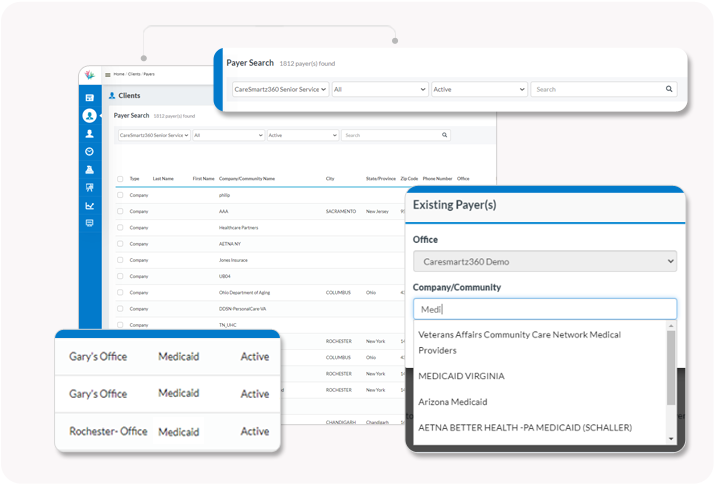714x485 pixels.
Task: Check the box for the philip row
Action: [x=120, y=195]
